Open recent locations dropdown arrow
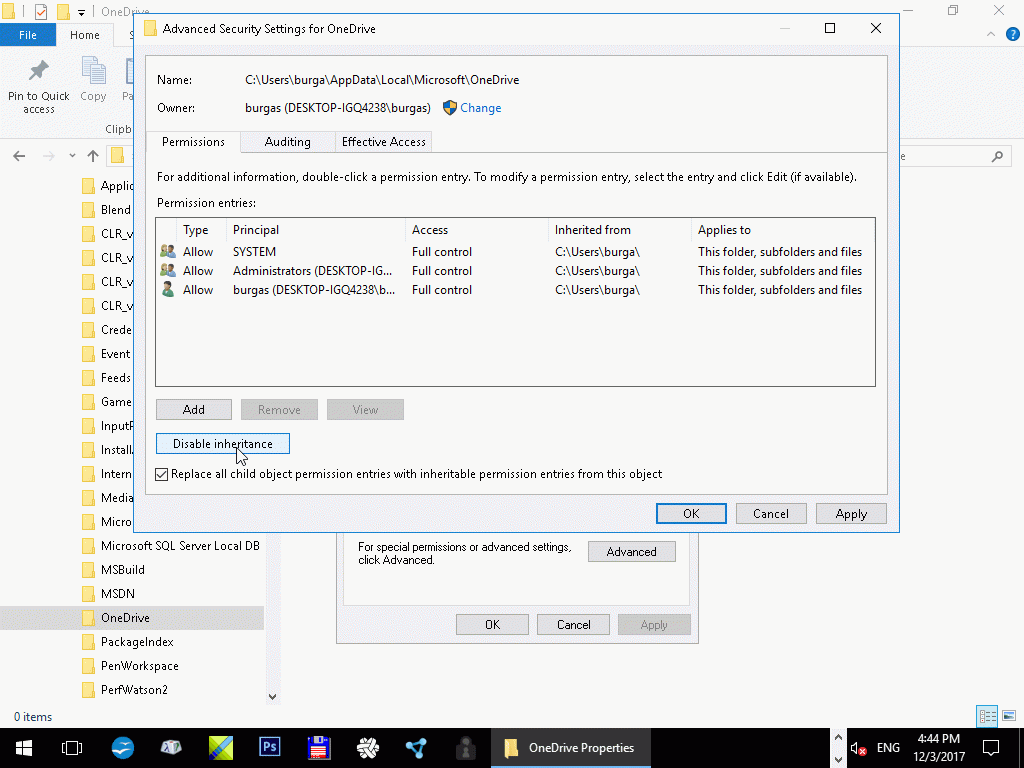The image size is (1024, 768). point(72,156)
